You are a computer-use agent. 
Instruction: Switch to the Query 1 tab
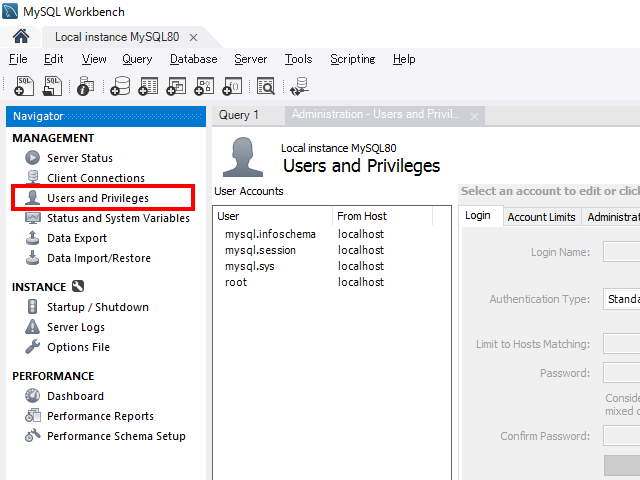pyautogui.click(x=239, y=115)
